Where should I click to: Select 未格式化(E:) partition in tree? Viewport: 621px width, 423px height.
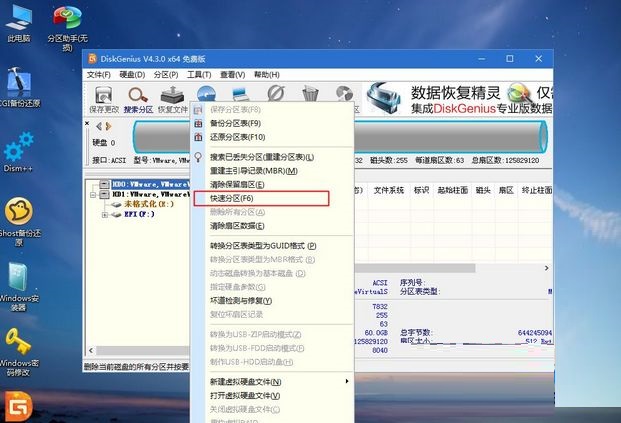tap(143, 204)
